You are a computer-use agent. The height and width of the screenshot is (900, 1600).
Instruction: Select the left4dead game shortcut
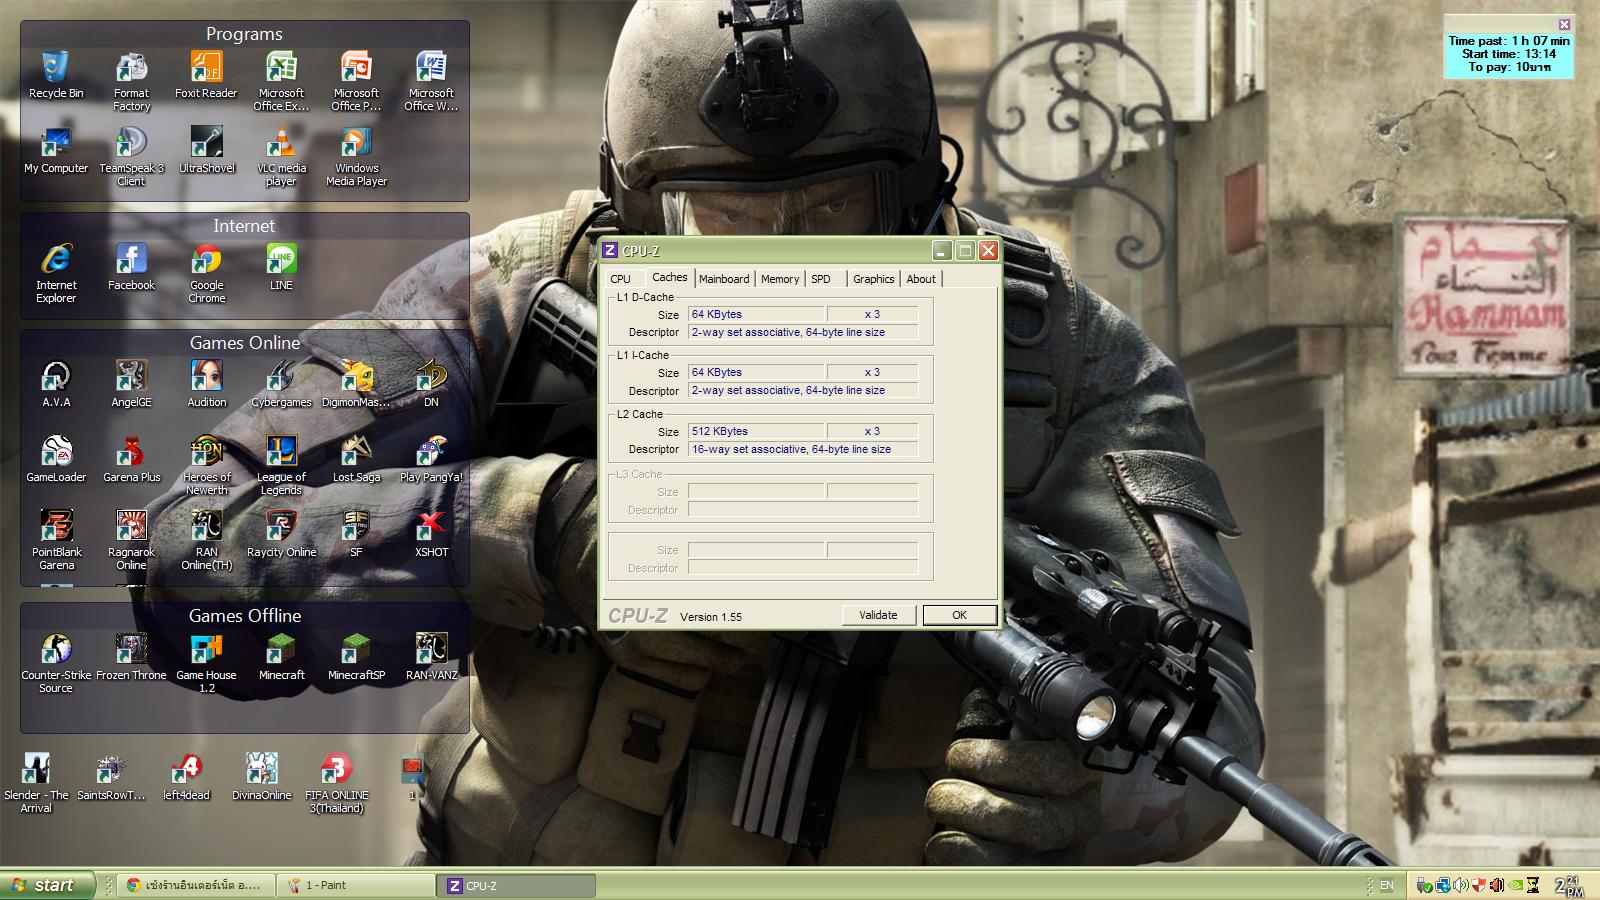186,777
